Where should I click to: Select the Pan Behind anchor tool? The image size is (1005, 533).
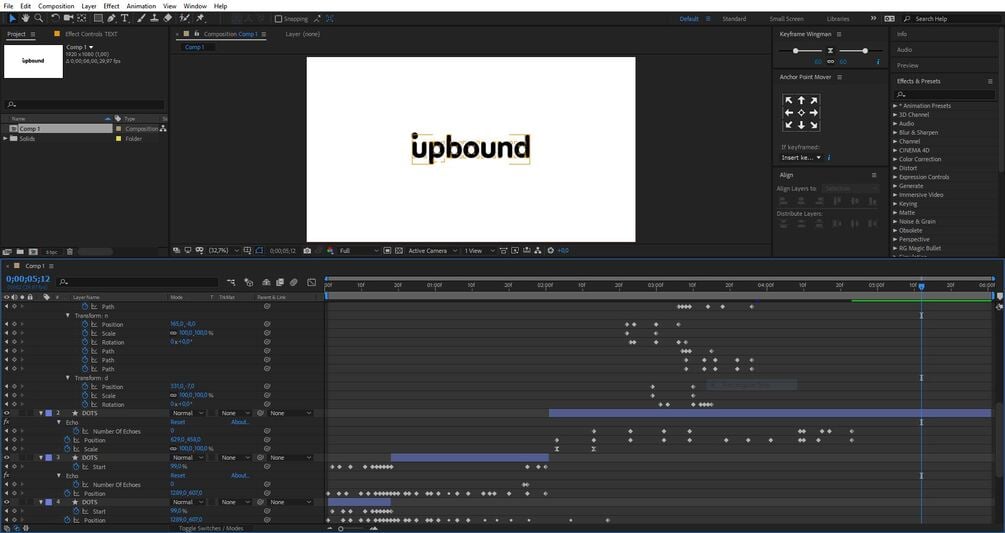click(81, 19)
